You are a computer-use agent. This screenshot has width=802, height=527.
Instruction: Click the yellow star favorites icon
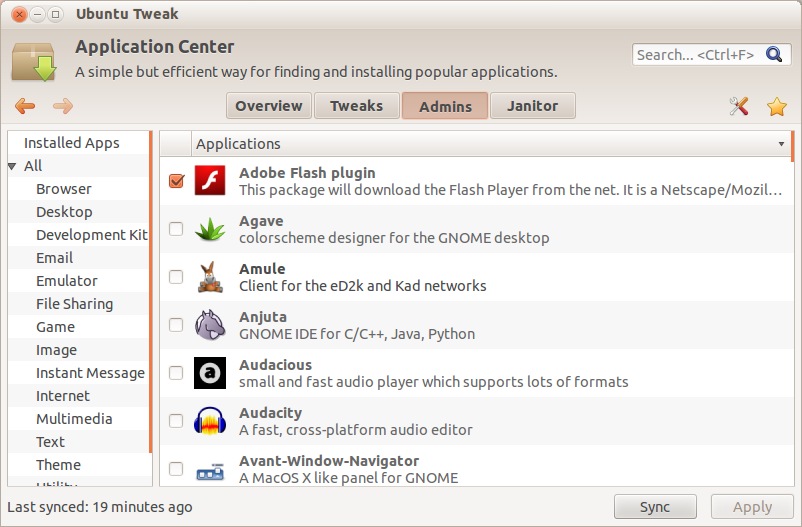776,106
